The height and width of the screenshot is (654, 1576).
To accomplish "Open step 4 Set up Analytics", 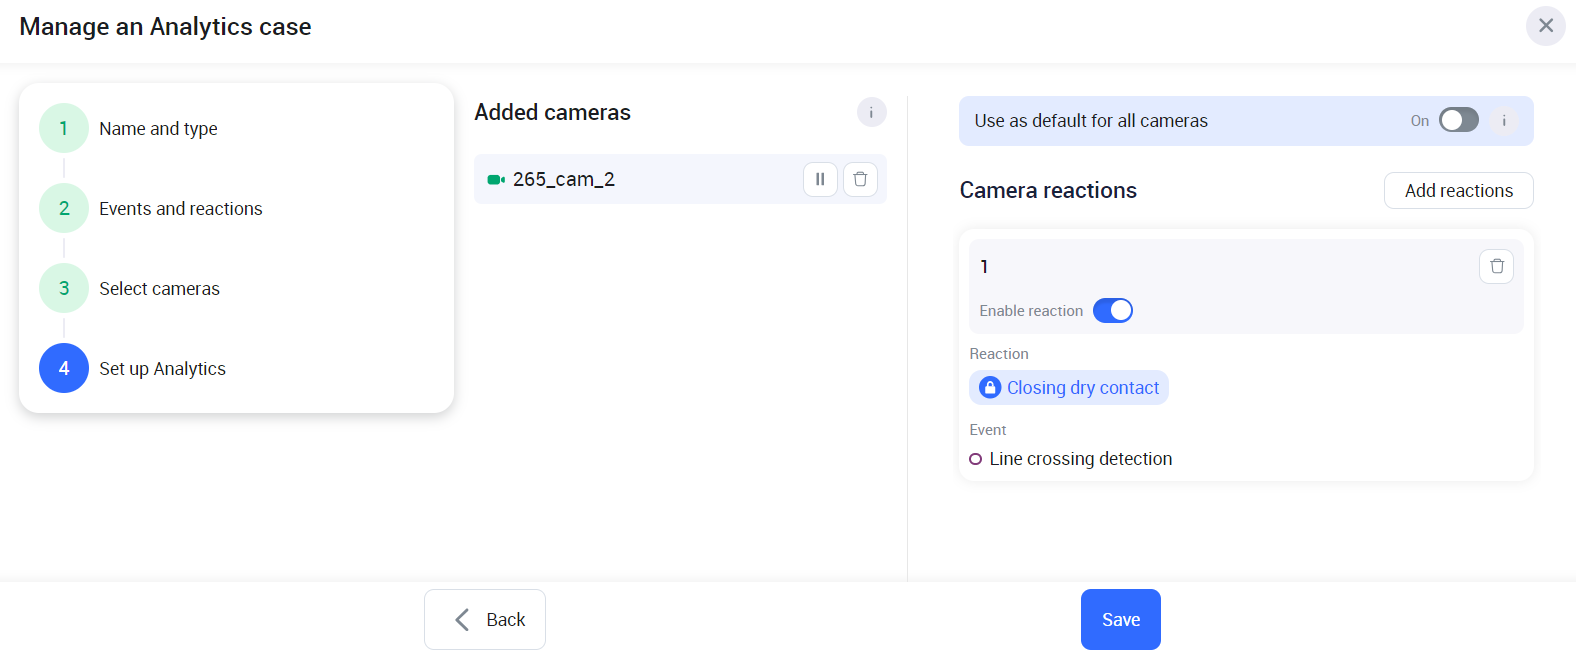I will tap(64, 369).
